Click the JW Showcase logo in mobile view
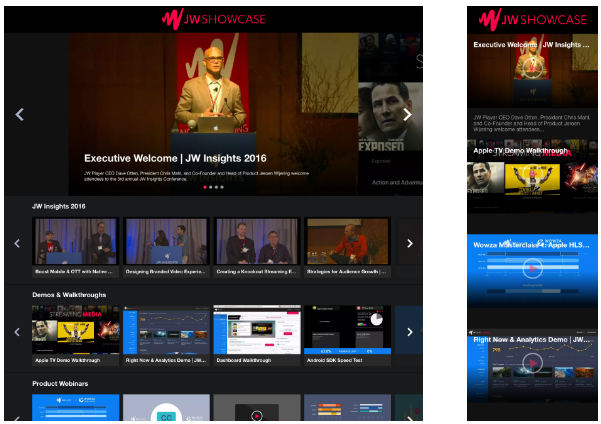Image resolution: width=601 pixels, height=424 pixels. 533,19
